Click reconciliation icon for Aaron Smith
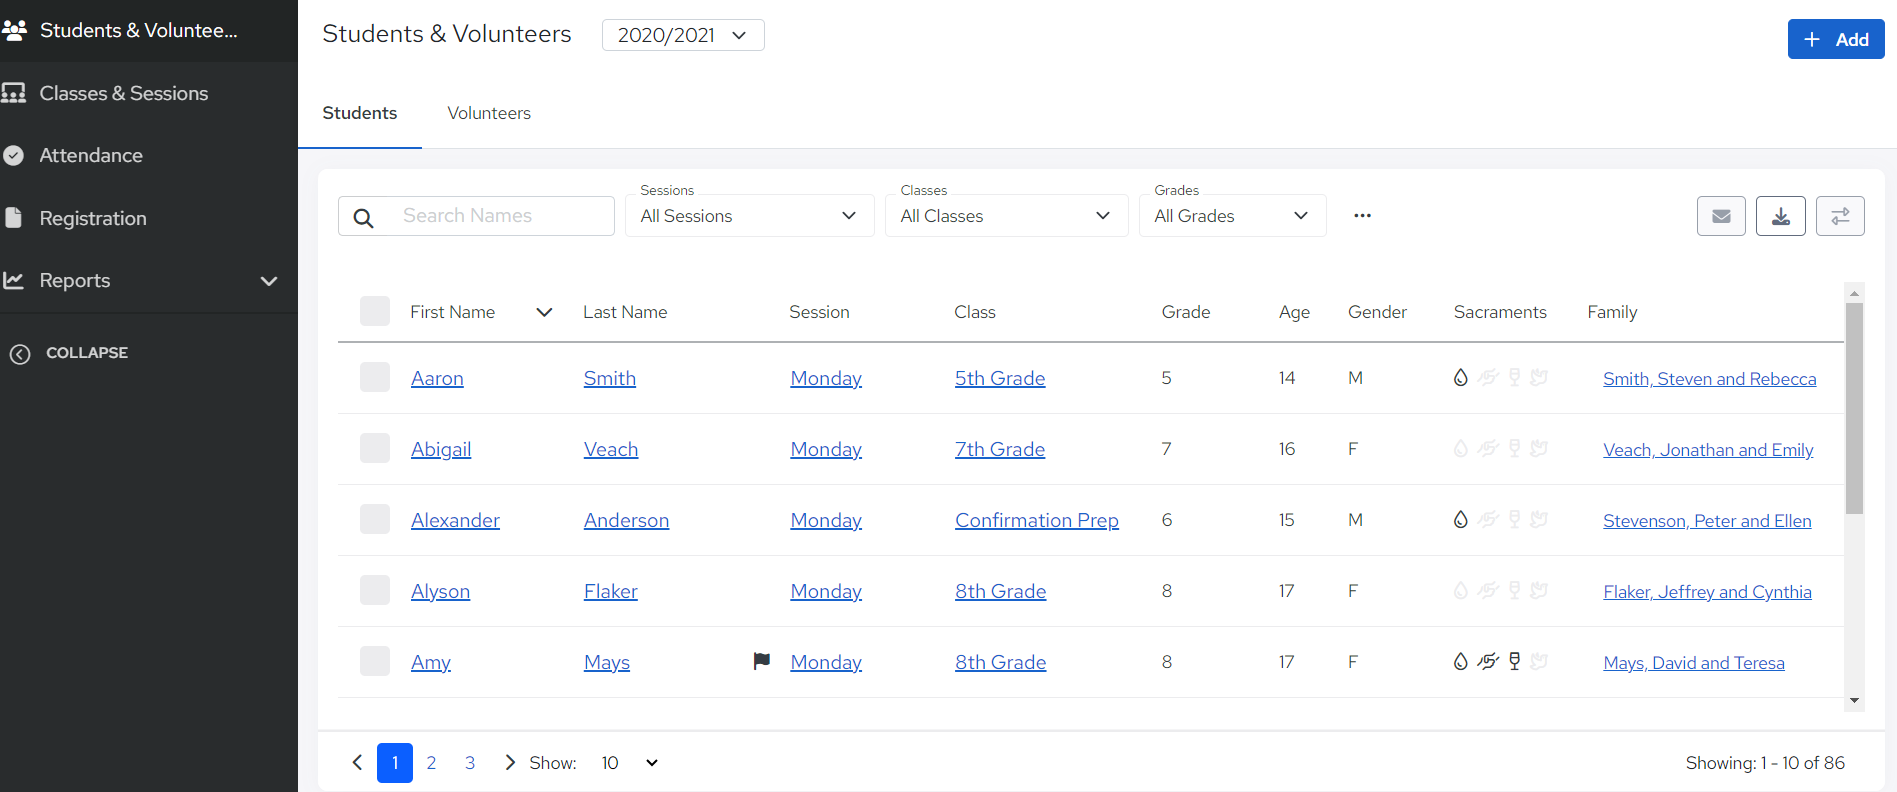The image size is (1897, 792). click(1488, 377)
